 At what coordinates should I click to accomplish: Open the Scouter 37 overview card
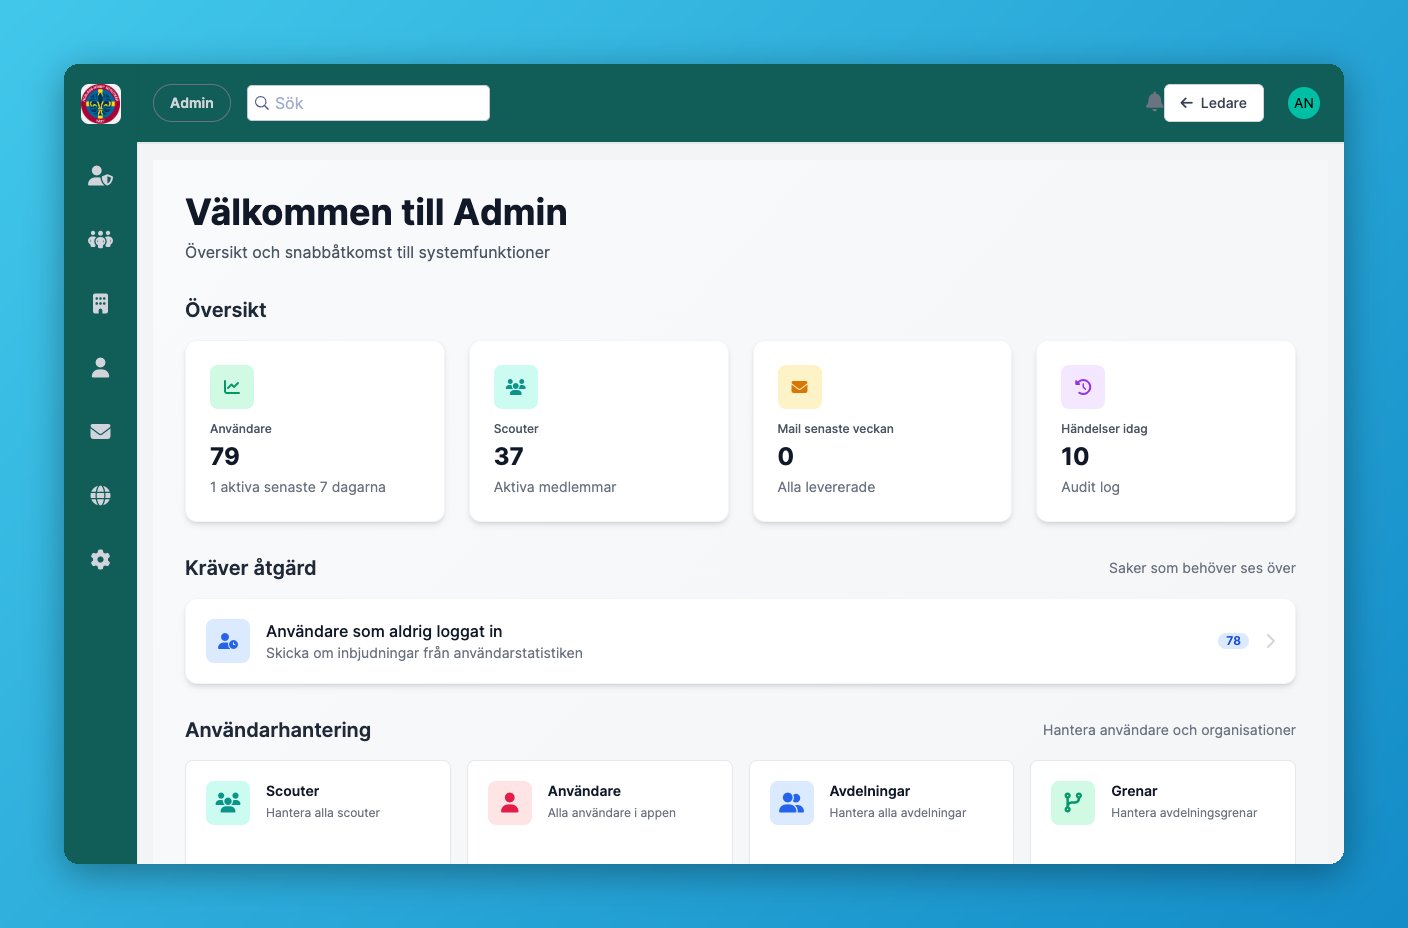pyautogui.click(x=599, y=431)
